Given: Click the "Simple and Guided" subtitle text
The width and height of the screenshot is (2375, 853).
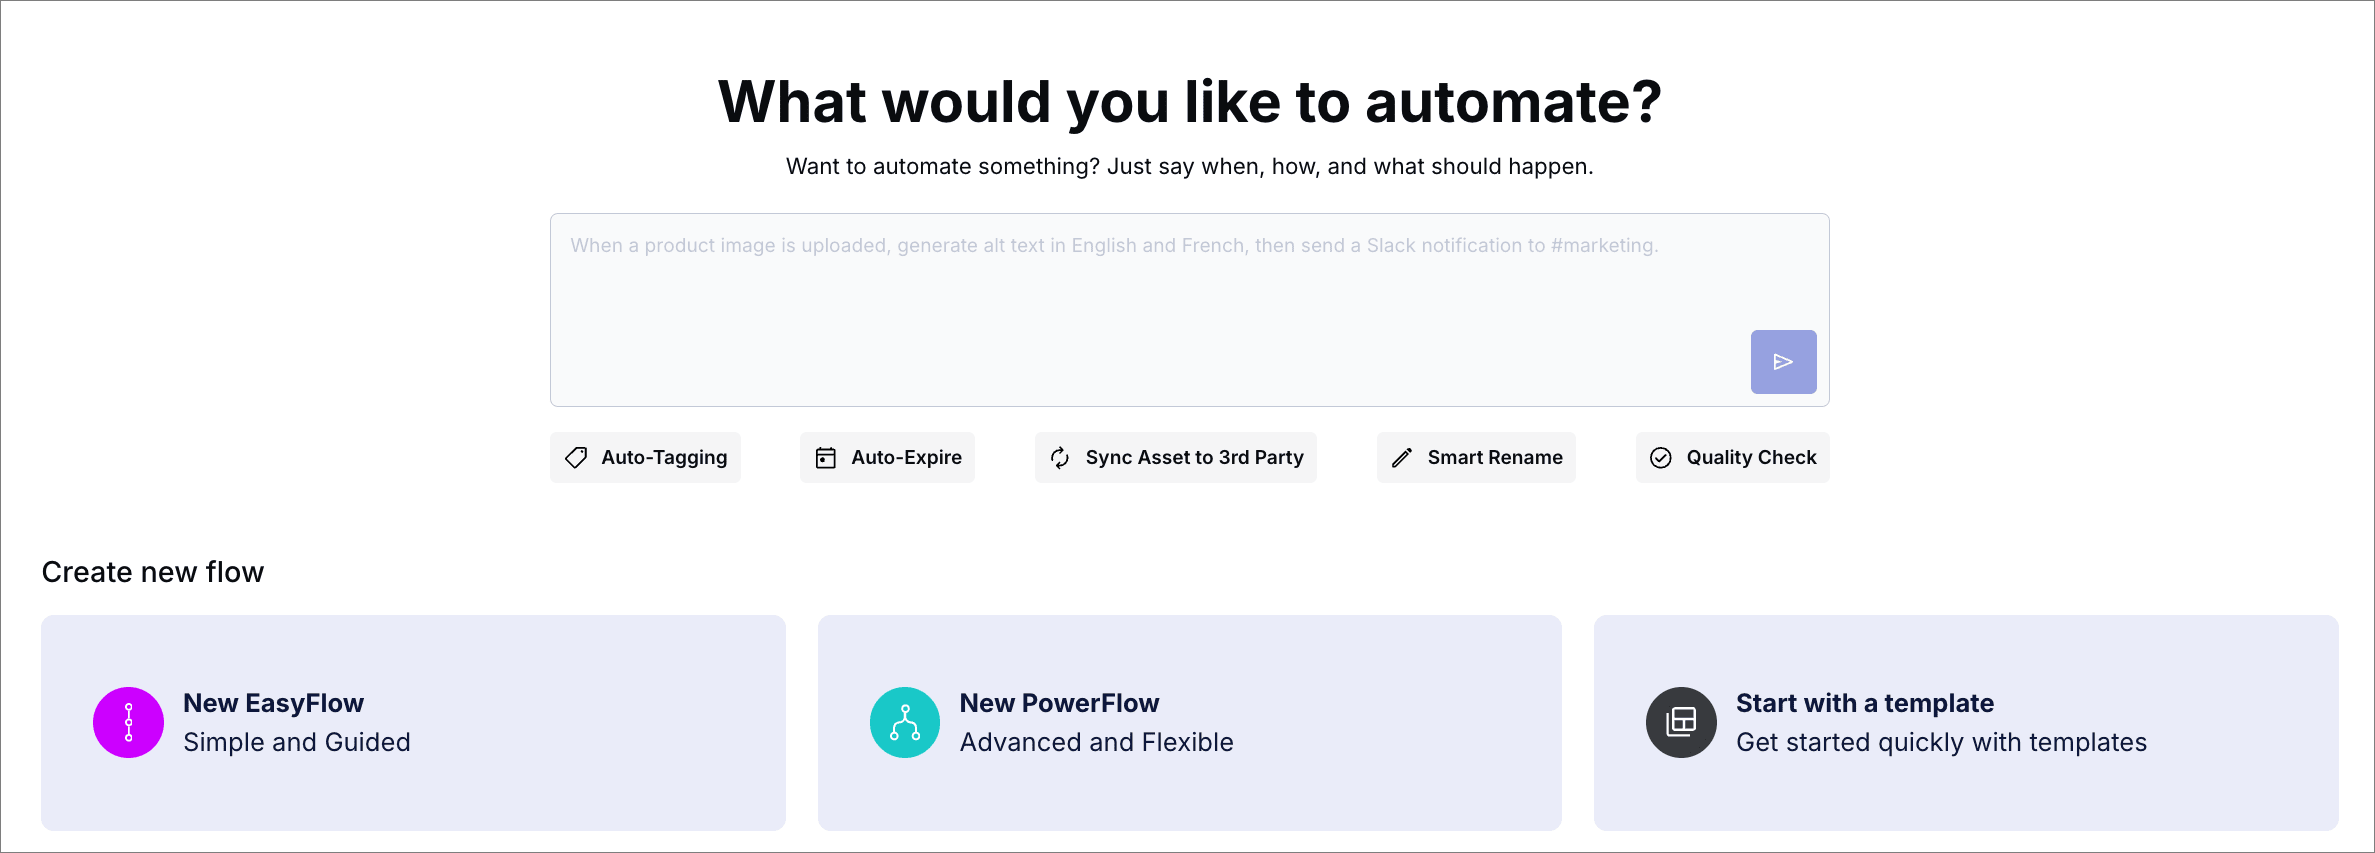Looking at the screenshot, I should [x=297, y=742].
